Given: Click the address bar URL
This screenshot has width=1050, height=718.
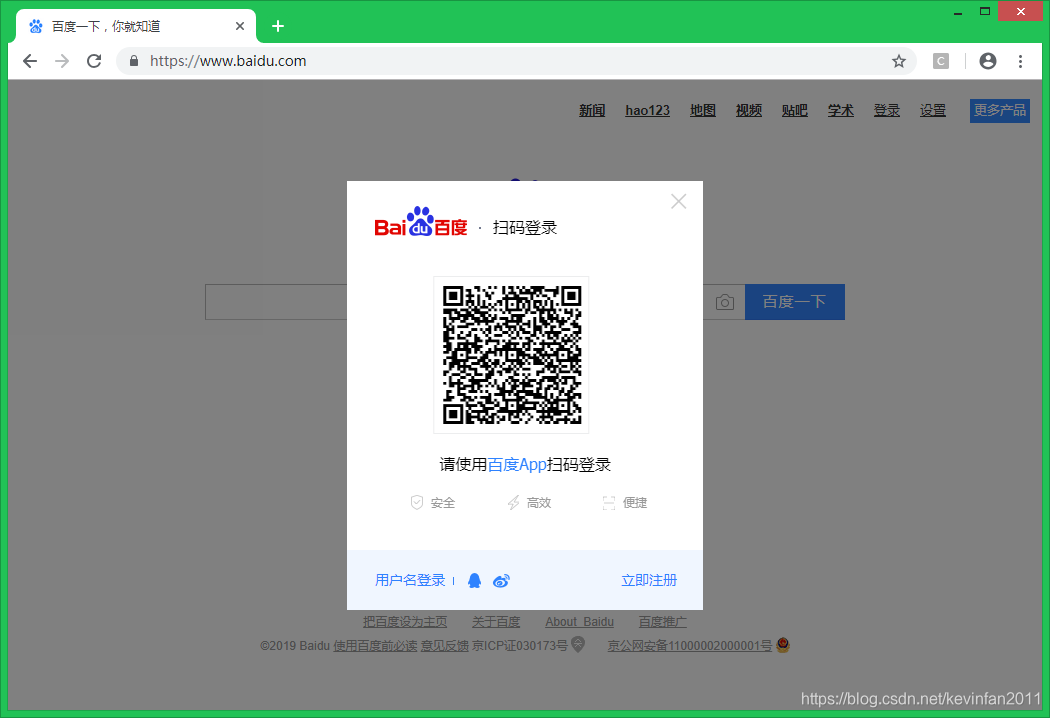Looking at the screenshot, I should tap(228, 61).
